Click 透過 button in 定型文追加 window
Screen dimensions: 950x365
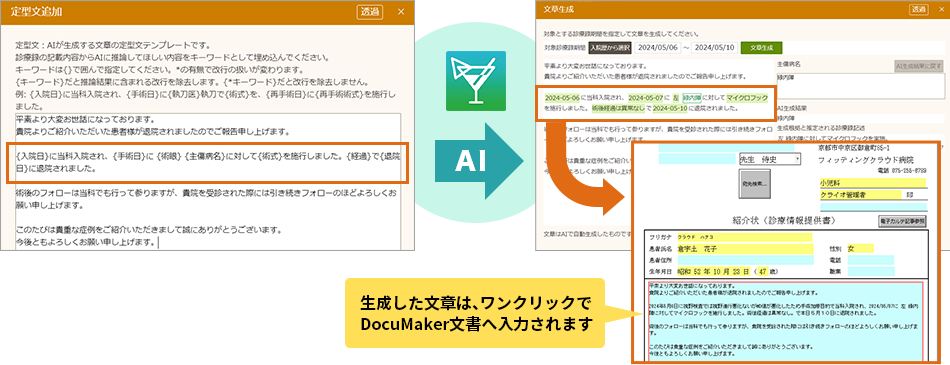click(x=370, y=12)
